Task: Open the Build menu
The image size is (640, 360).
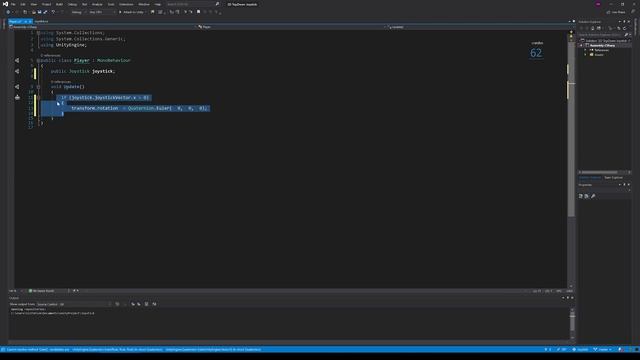Action: pyautogui.click(x=60, y=4)
